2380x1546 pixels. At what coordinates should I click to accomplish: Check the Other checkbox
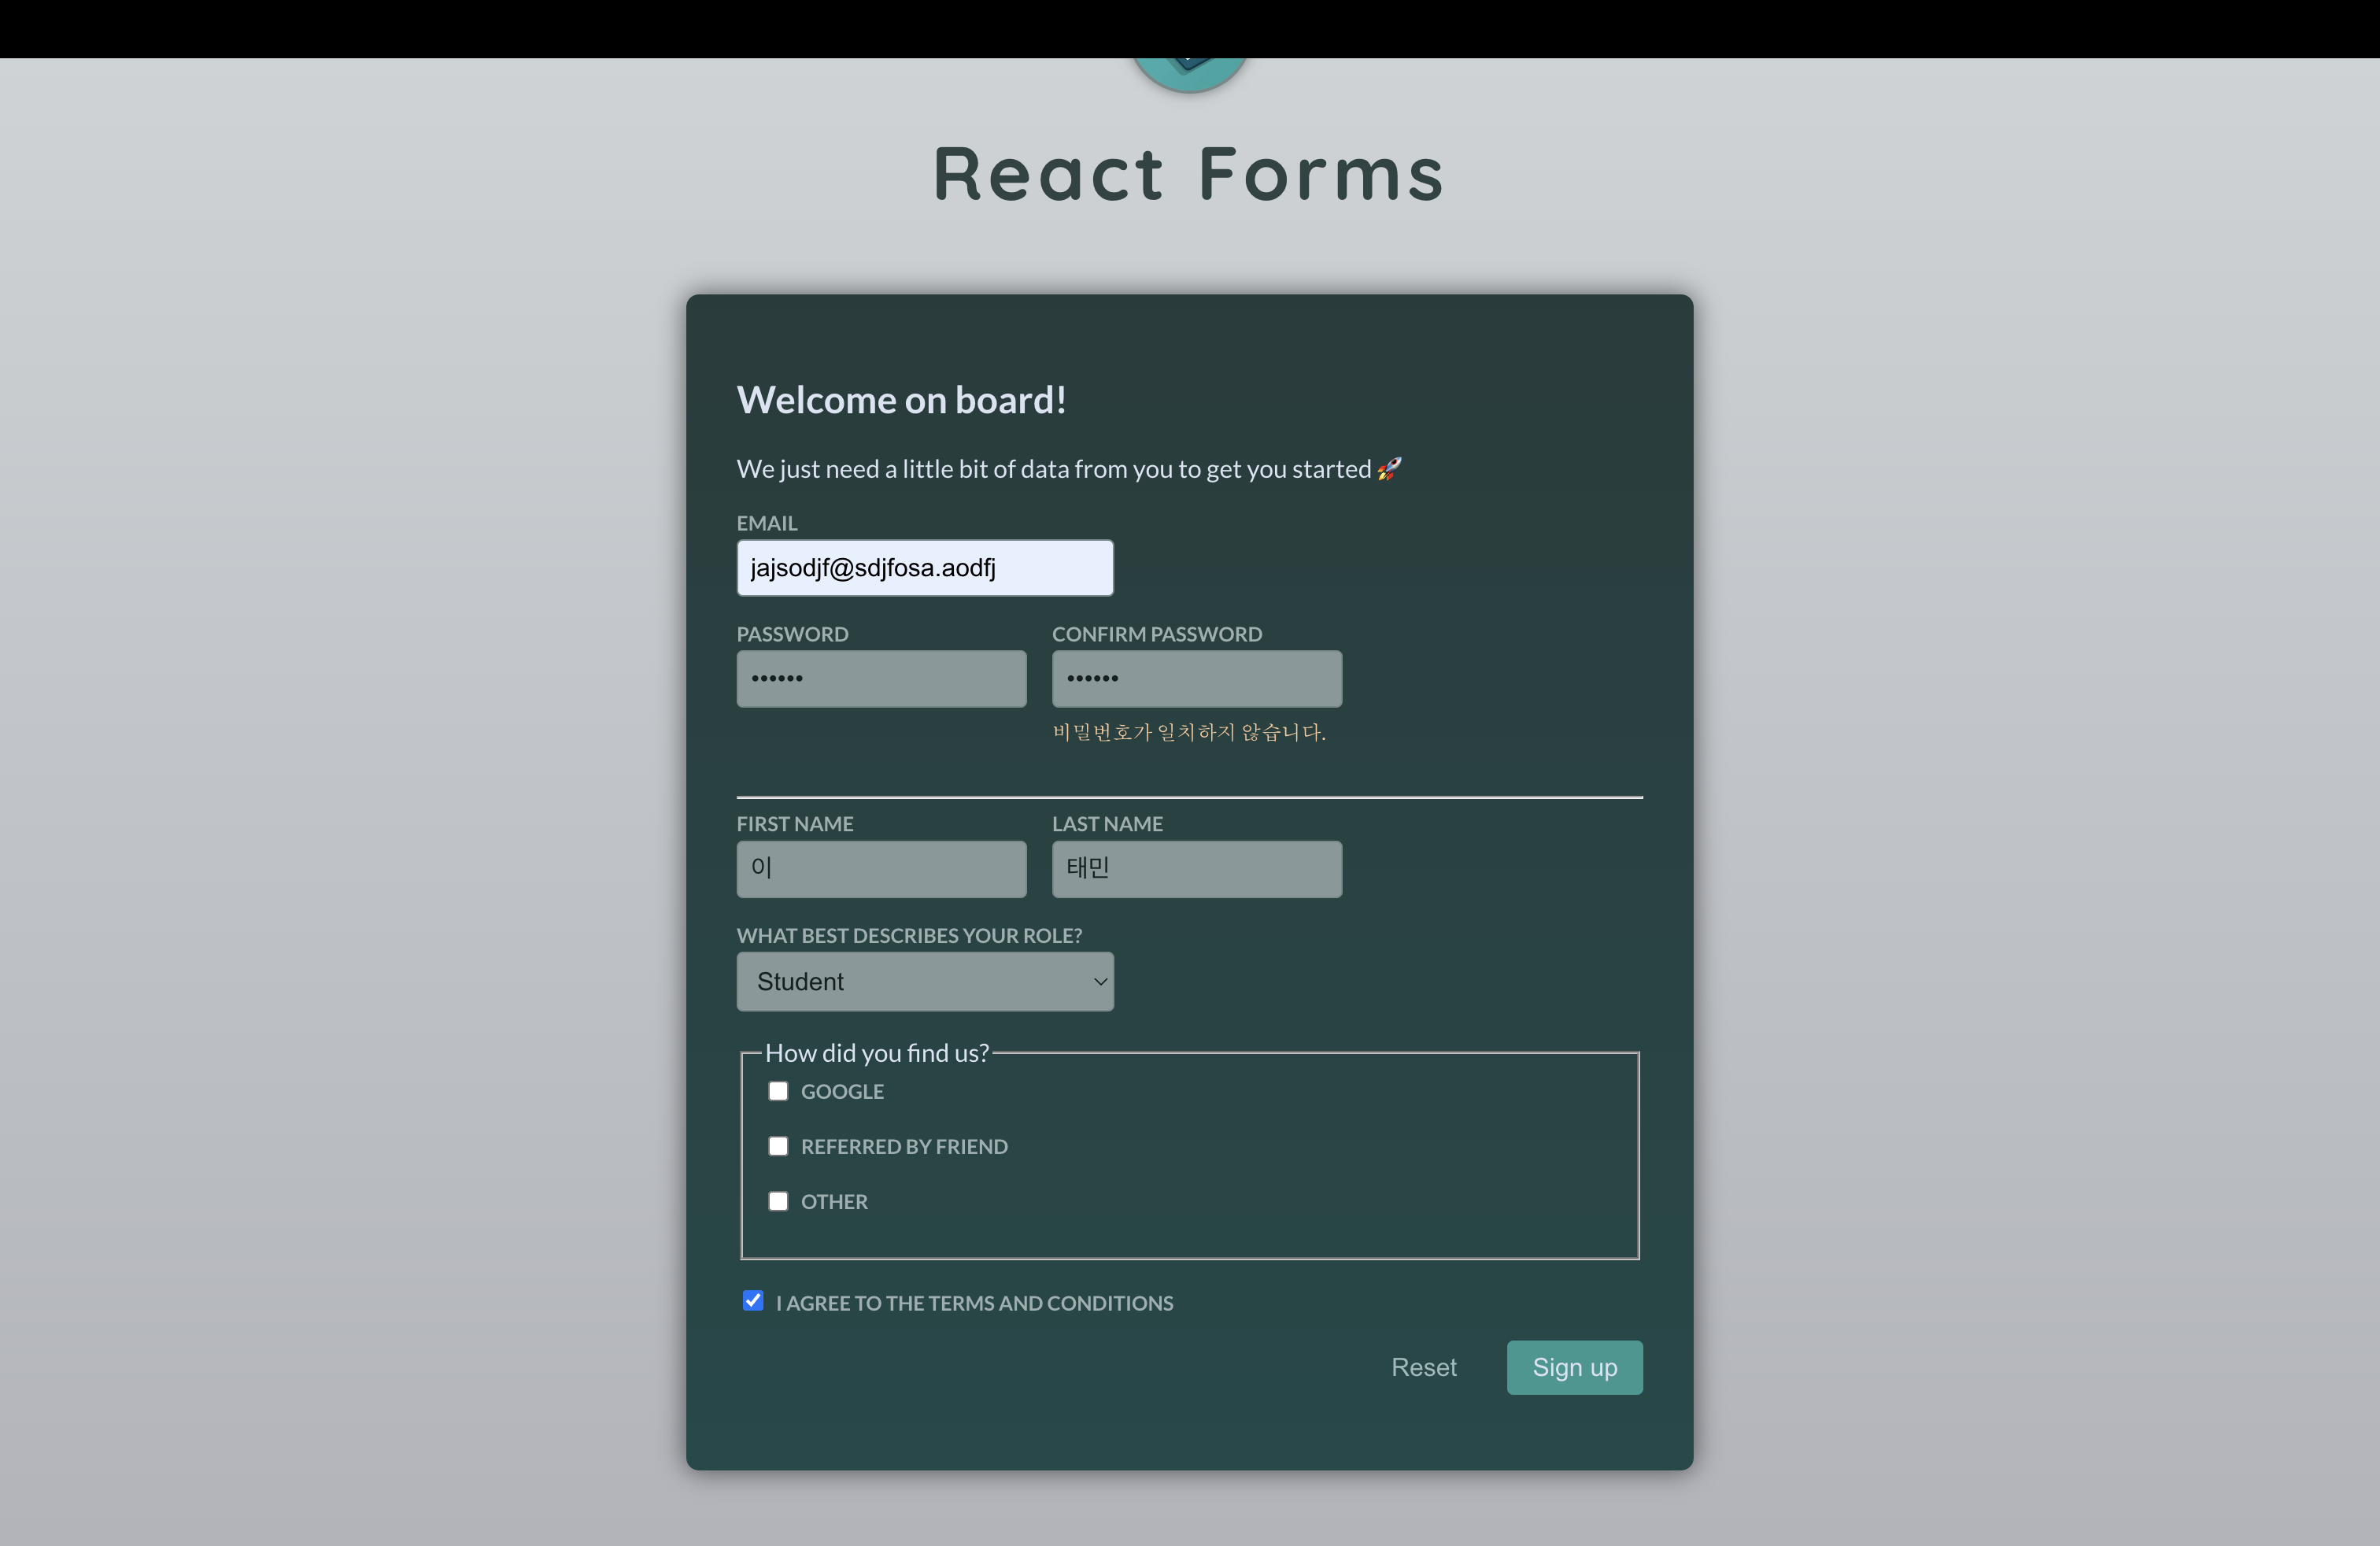pos(778,1201)
